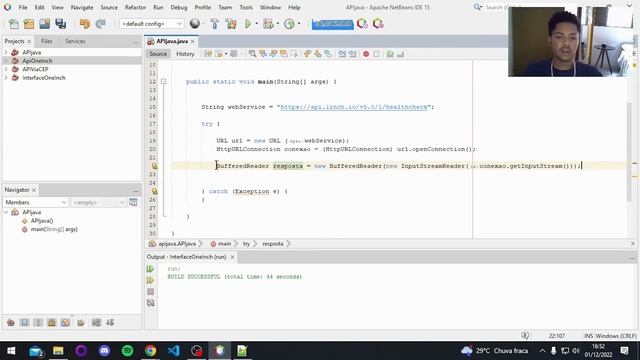Click the globe browser icon in the toolbar
Screen dimensions: 640x360
195,24
